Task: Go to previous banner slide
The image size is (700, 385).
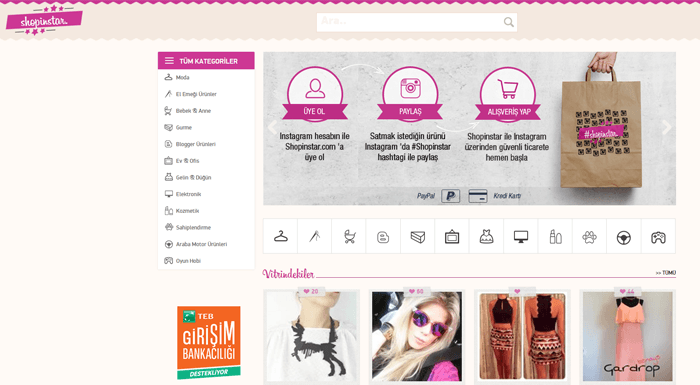Action: tap(272, 127)
